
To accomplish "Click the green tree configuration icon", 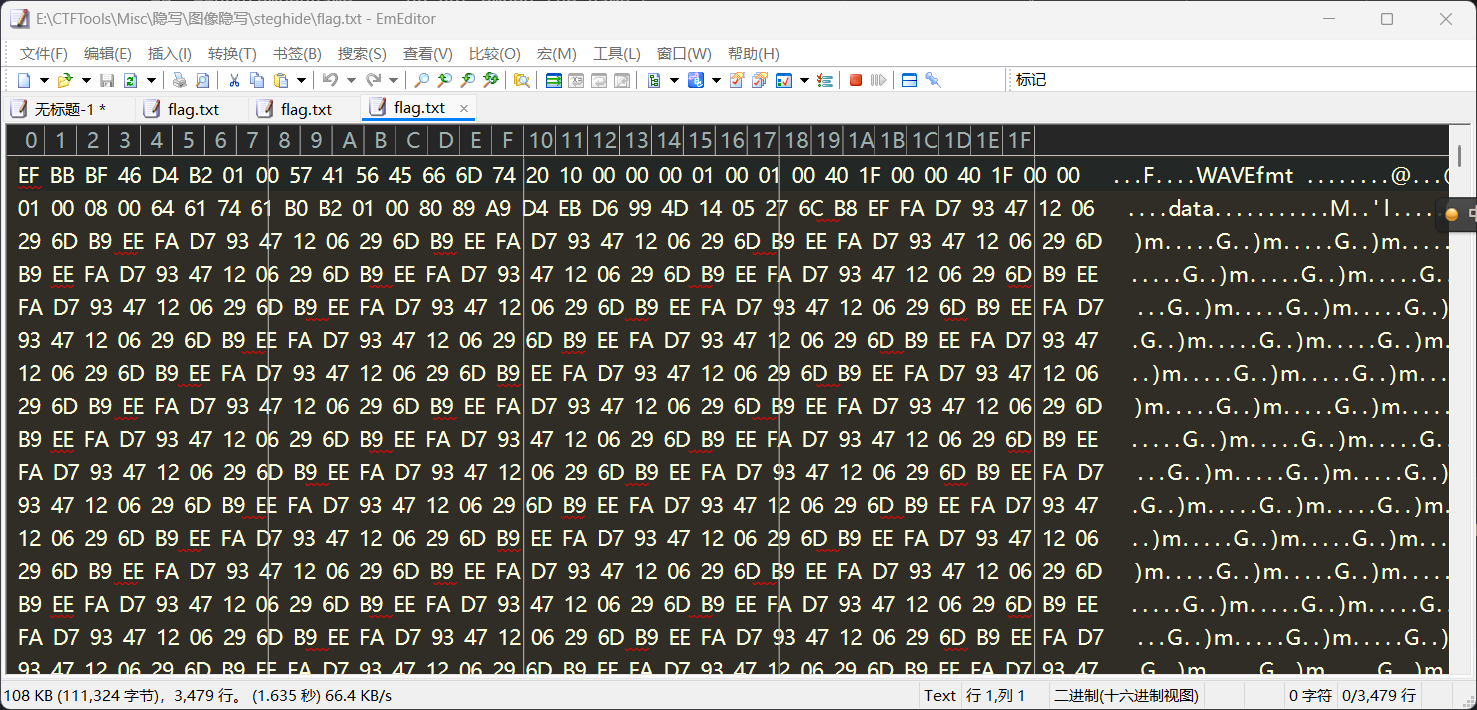I will [654, 80].
